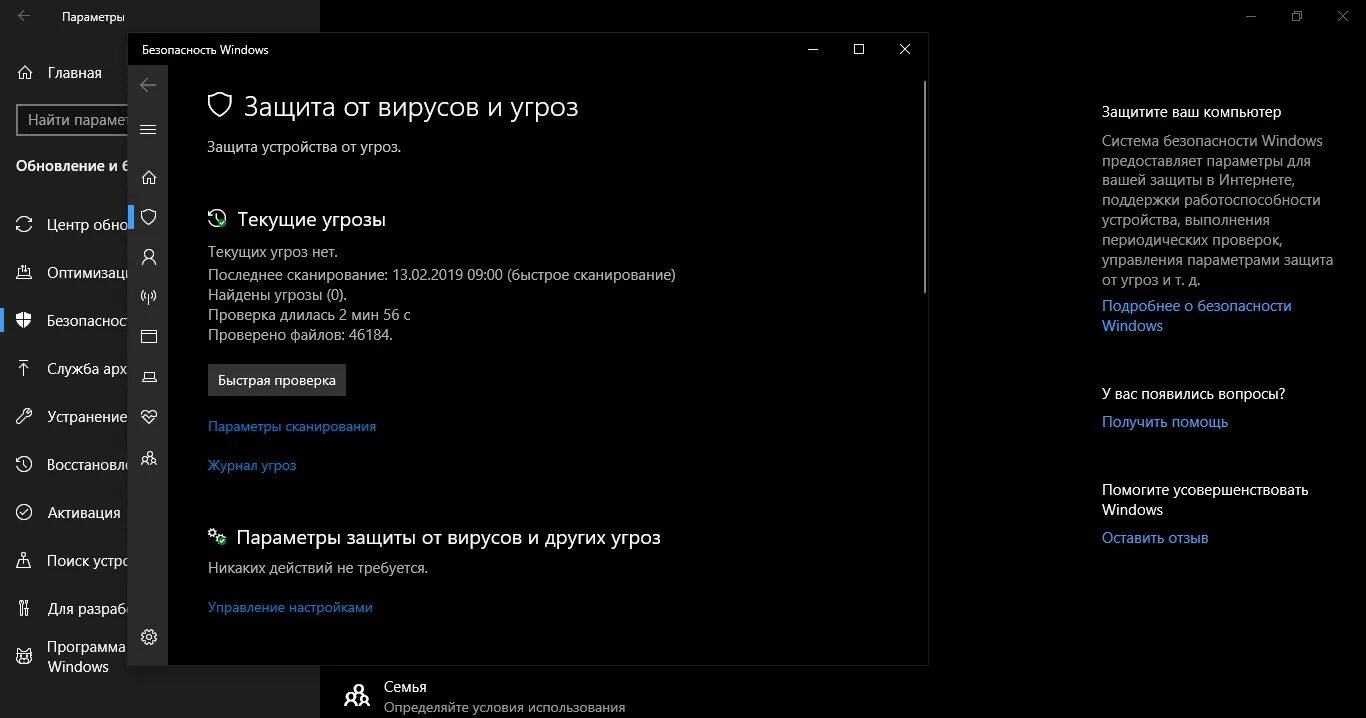Click the Последнее сканирование date line
This screenshot has height=718, width=1366.
441,274
